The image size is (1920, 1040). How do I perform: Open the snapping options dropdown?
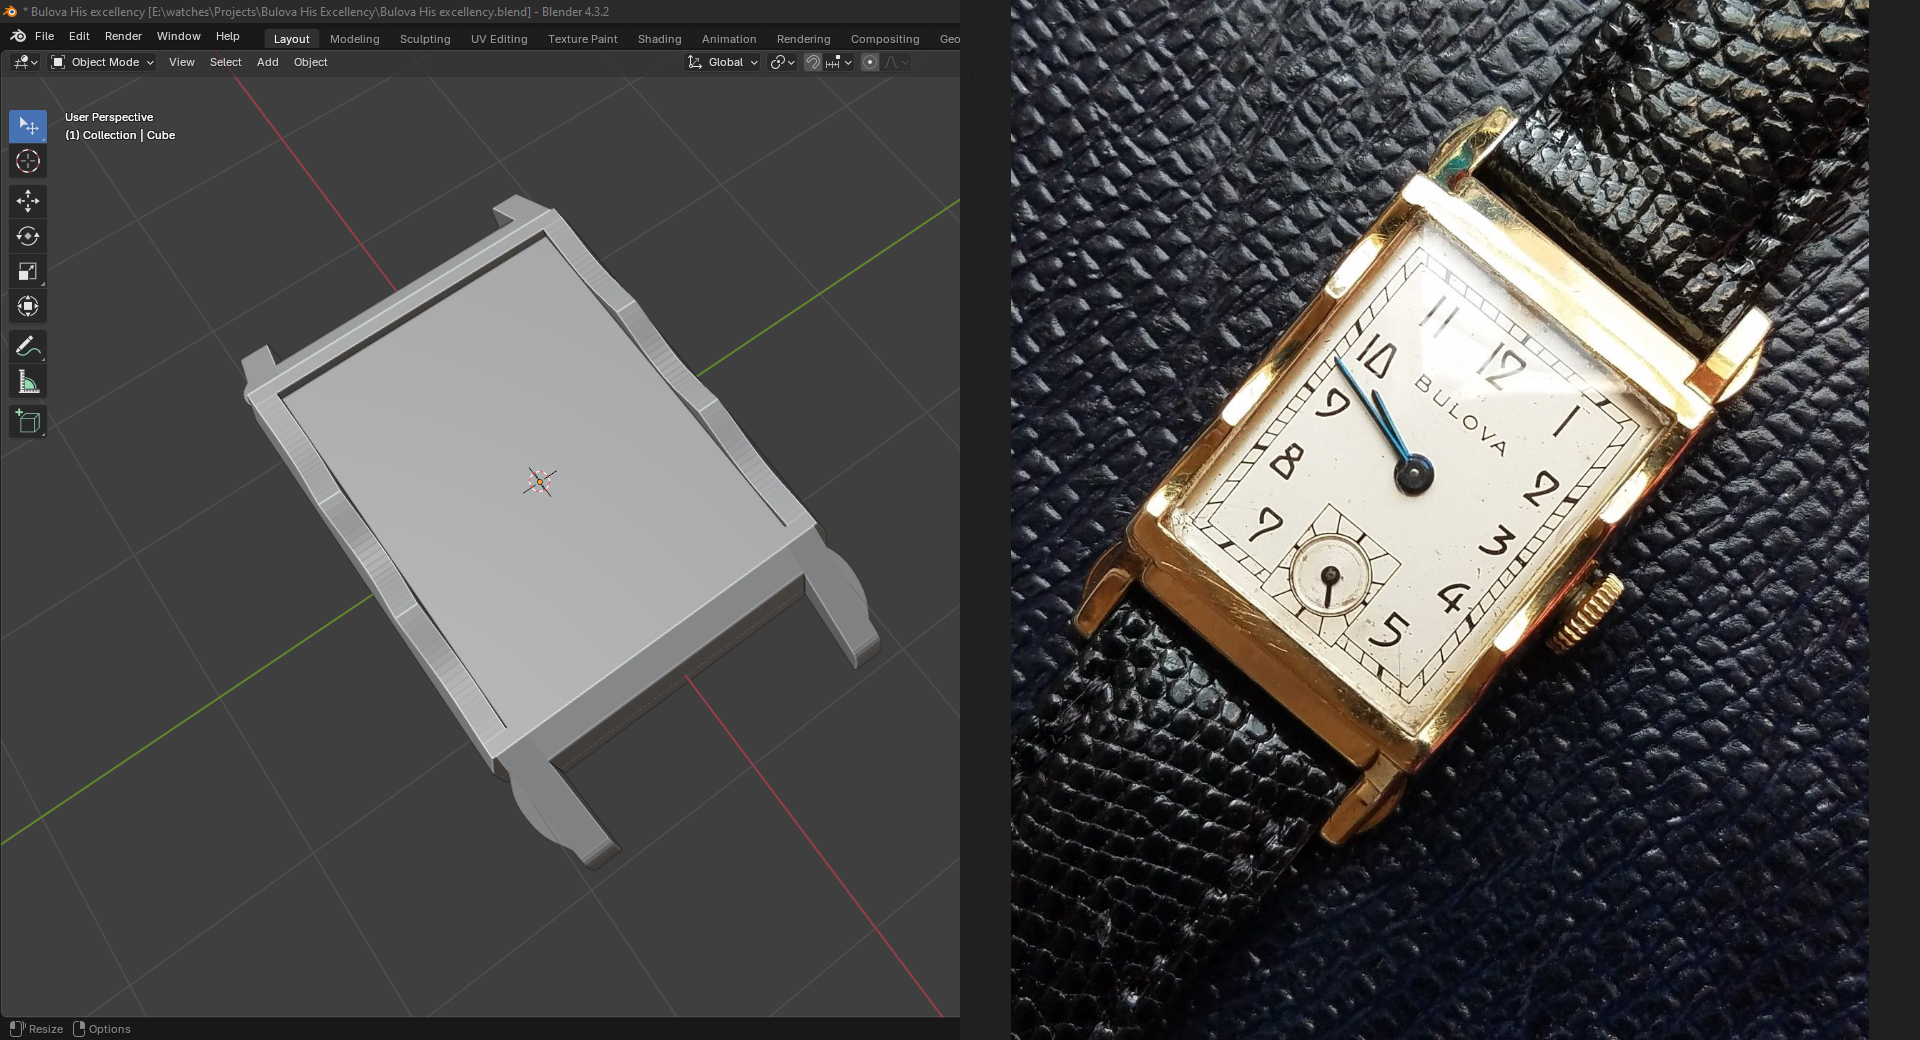click(x=838, y=62)
